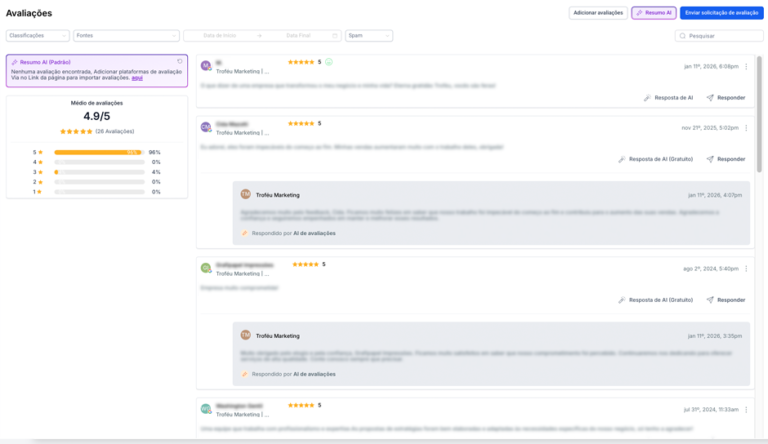
Task: Open the Spam filter dropdown
Action: tap(368, 35)
